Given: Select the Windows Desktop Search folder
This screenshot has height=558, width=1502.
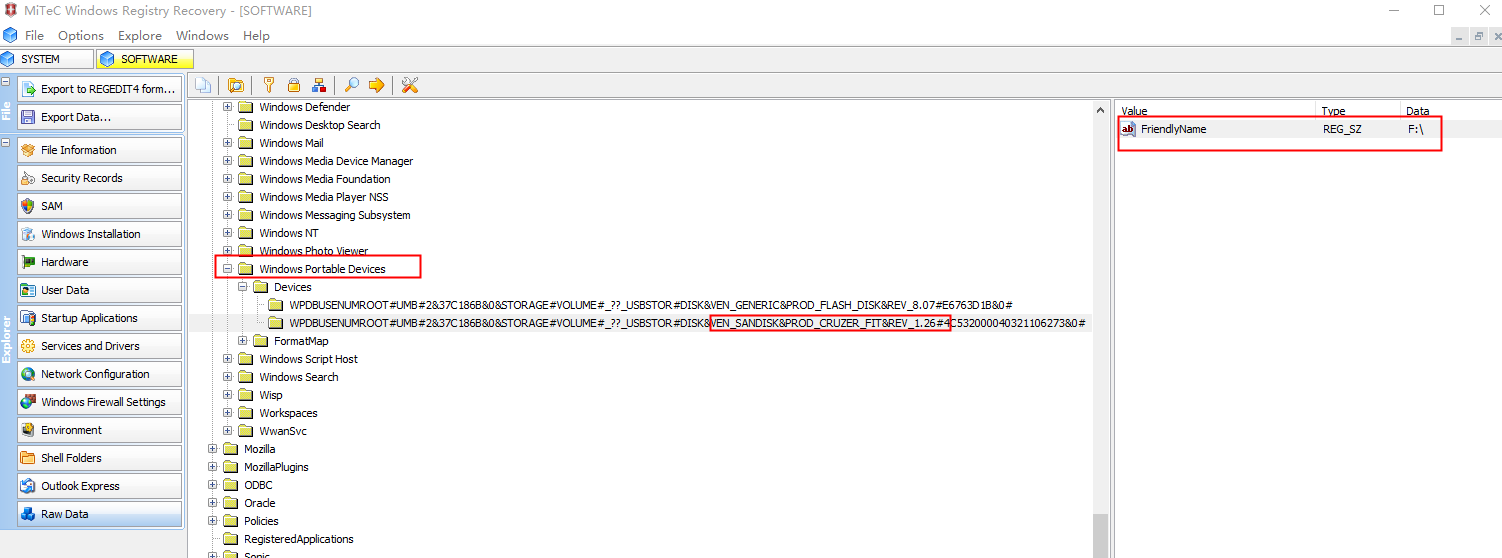Looking at the screenshot, I should [319, 125].
